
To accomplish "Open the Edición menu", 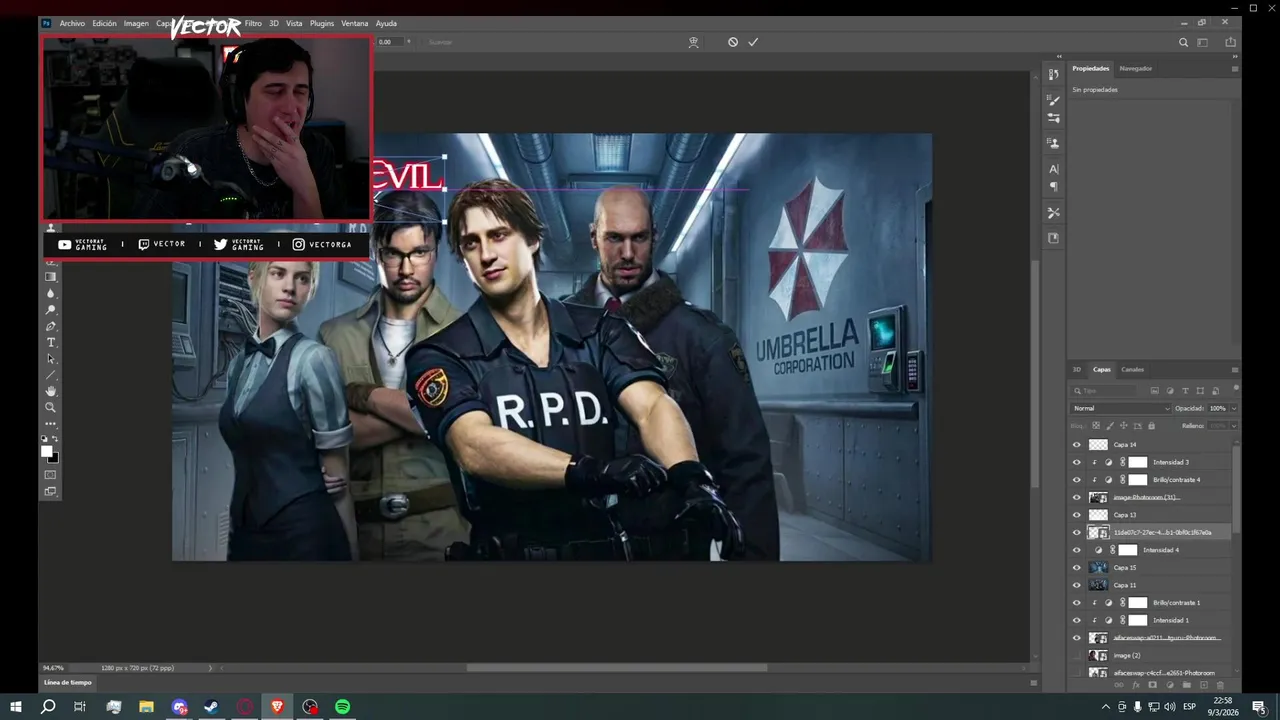I will (104, 23).
